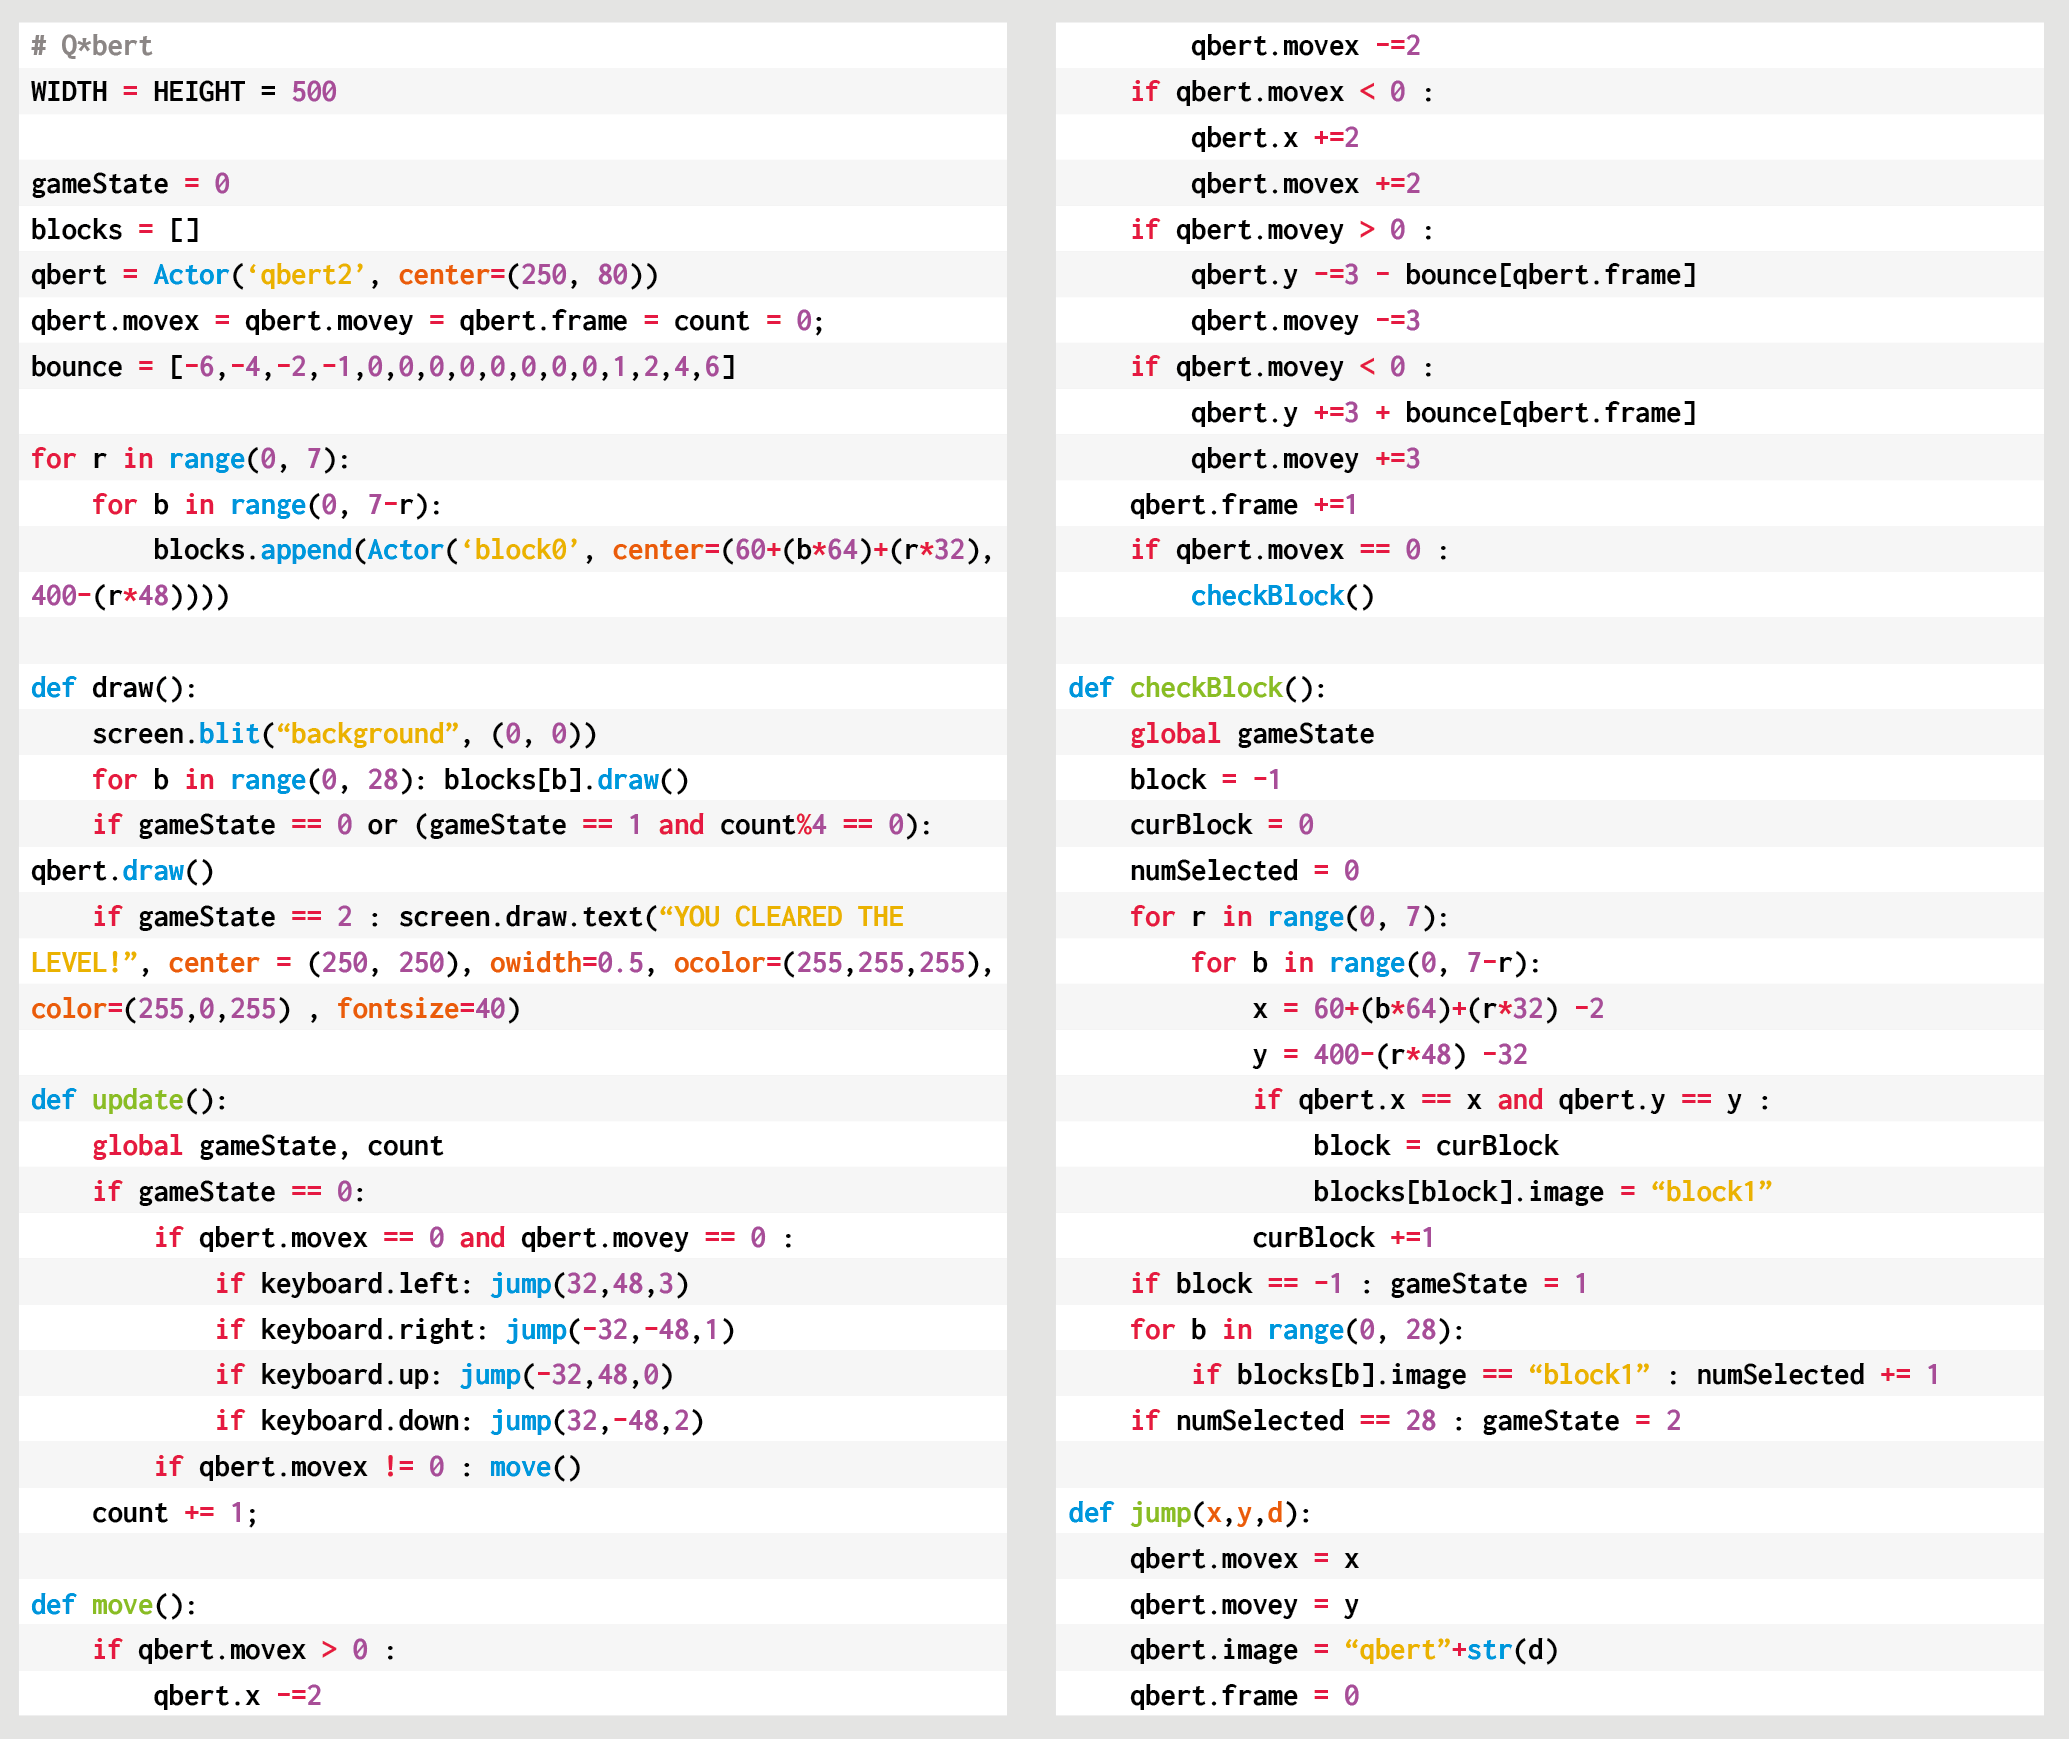Click the blocks[block].image = "block1" line
Viewport: 2069px width, 1739px height.
(x=1541, y=1192)
